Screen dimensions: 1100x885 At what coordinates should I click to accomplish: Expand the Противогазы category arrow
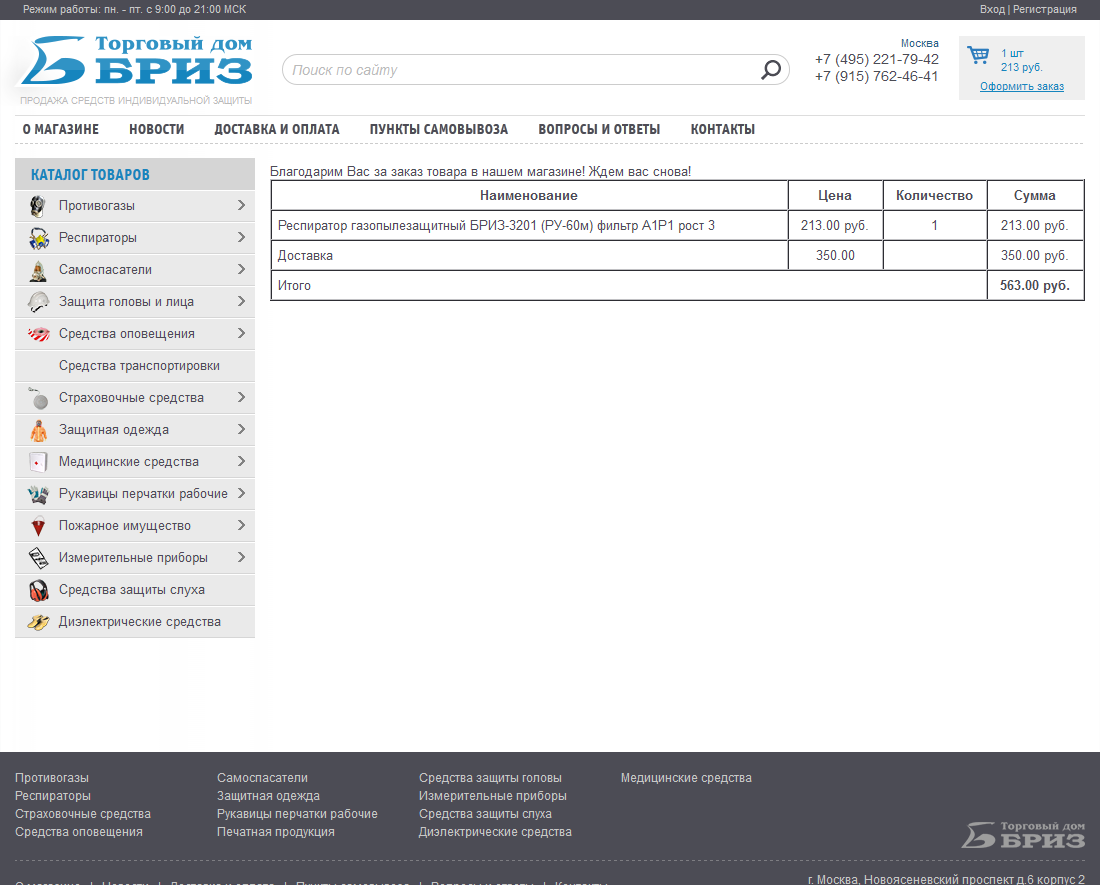click(241, 205)
